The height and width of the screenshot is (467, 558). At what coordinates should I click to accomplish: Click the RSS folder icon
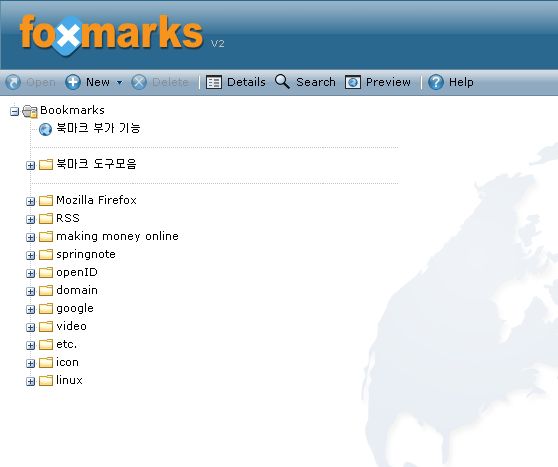[46, 219]
